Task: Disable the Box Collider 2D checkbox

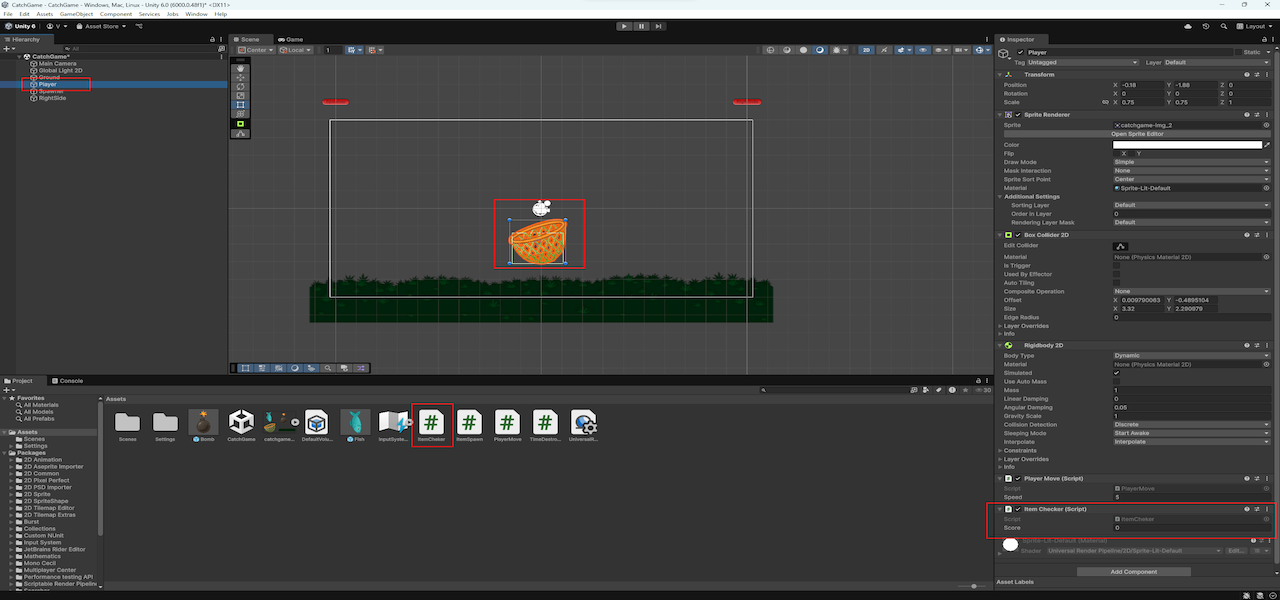Action: [1018, 235]
